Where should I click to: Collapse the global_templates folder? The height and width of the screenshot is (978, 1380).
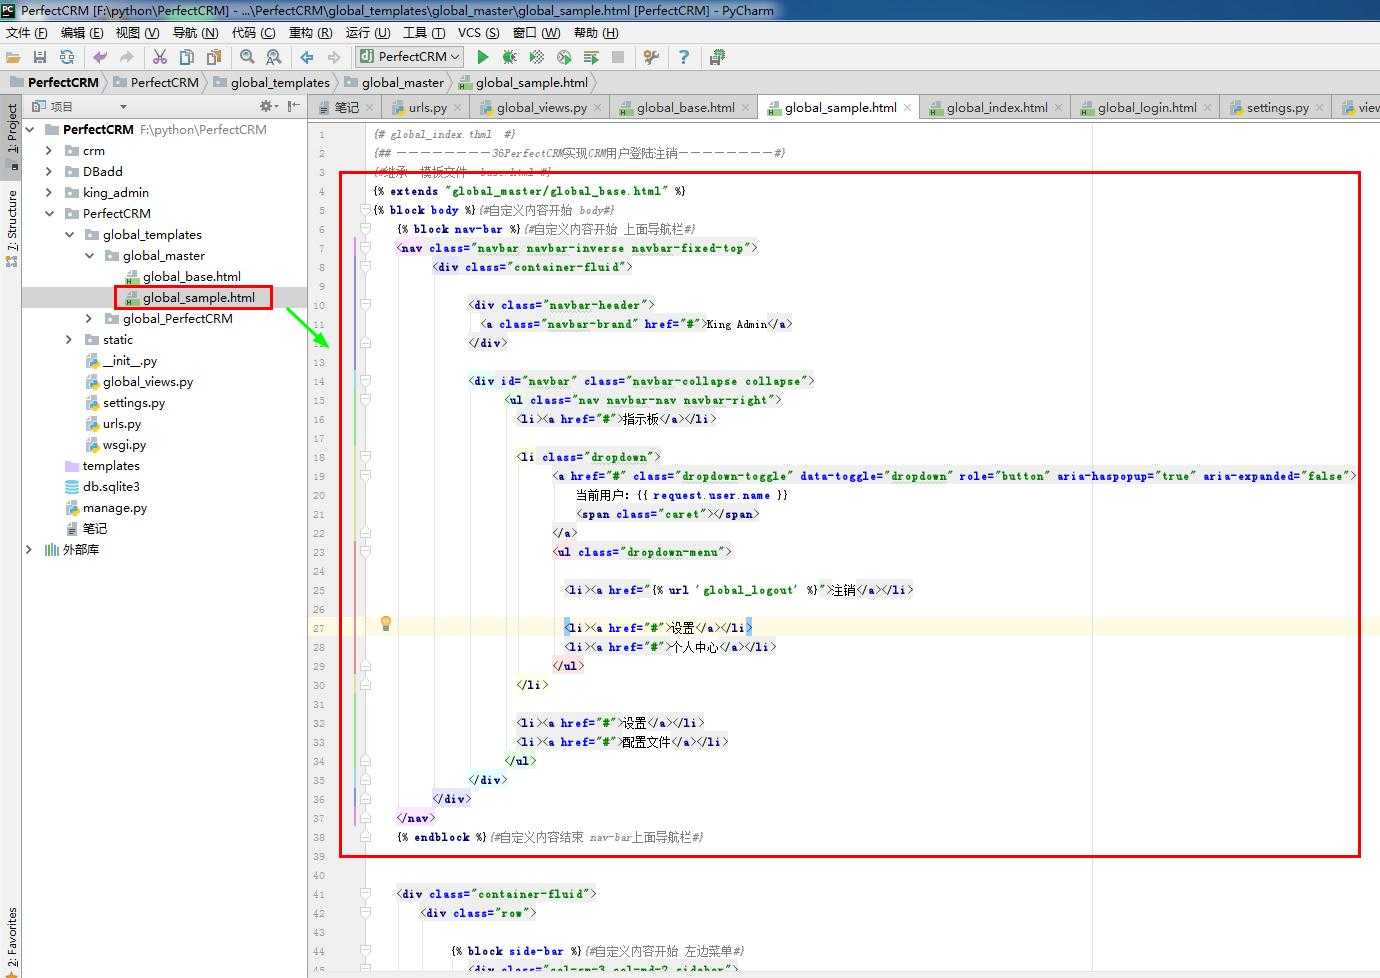coord(70,234)
